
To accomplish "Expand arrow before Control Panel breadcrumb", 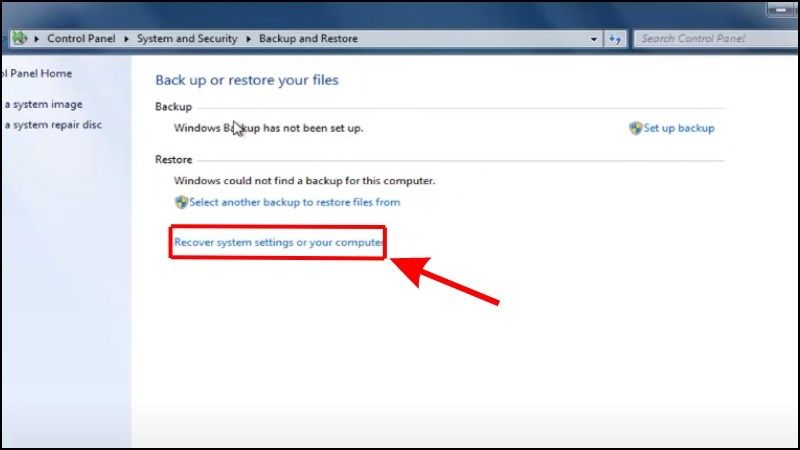I will click(x=36, y=39).
